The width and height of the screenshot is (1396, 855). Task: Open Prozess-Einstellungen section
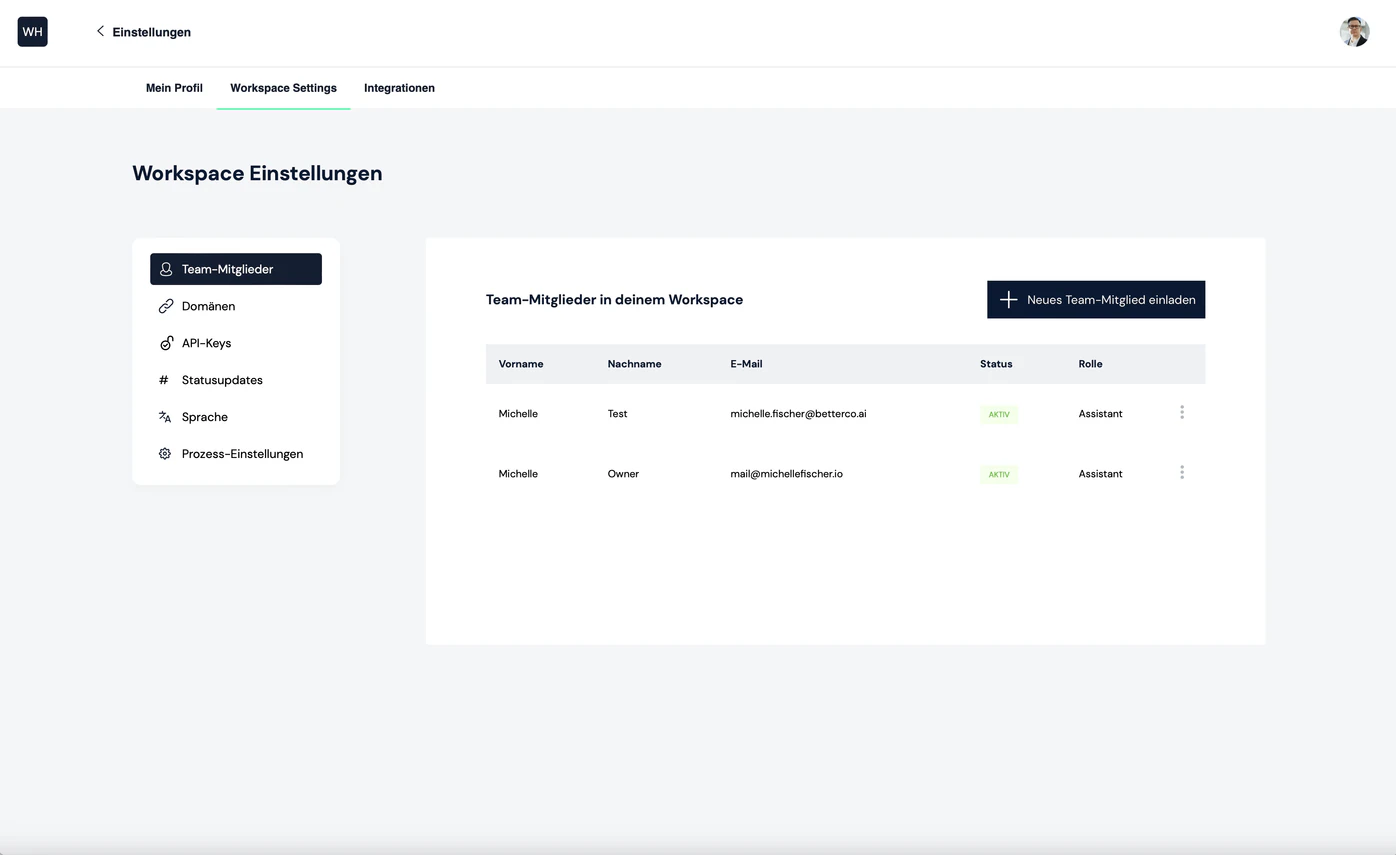pyautogui.click(x=236, y=454)
